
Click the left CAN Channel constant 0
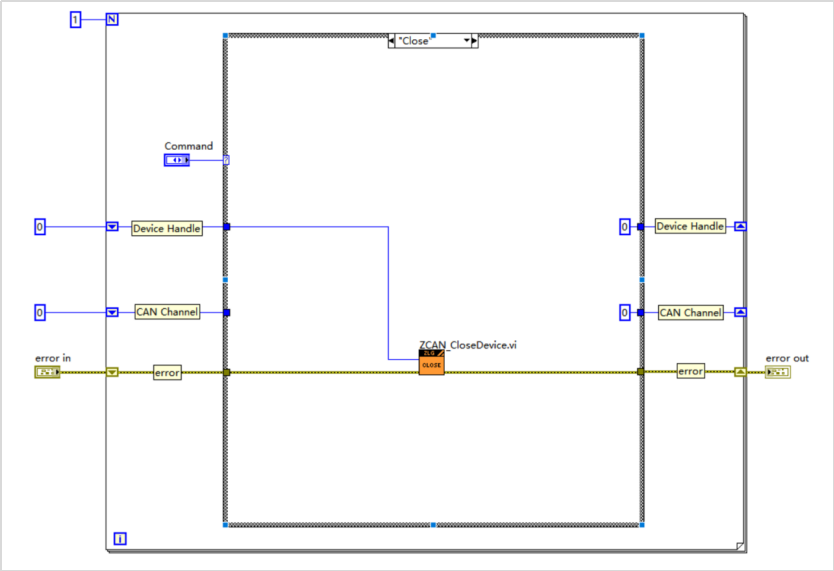coord(40,312)
